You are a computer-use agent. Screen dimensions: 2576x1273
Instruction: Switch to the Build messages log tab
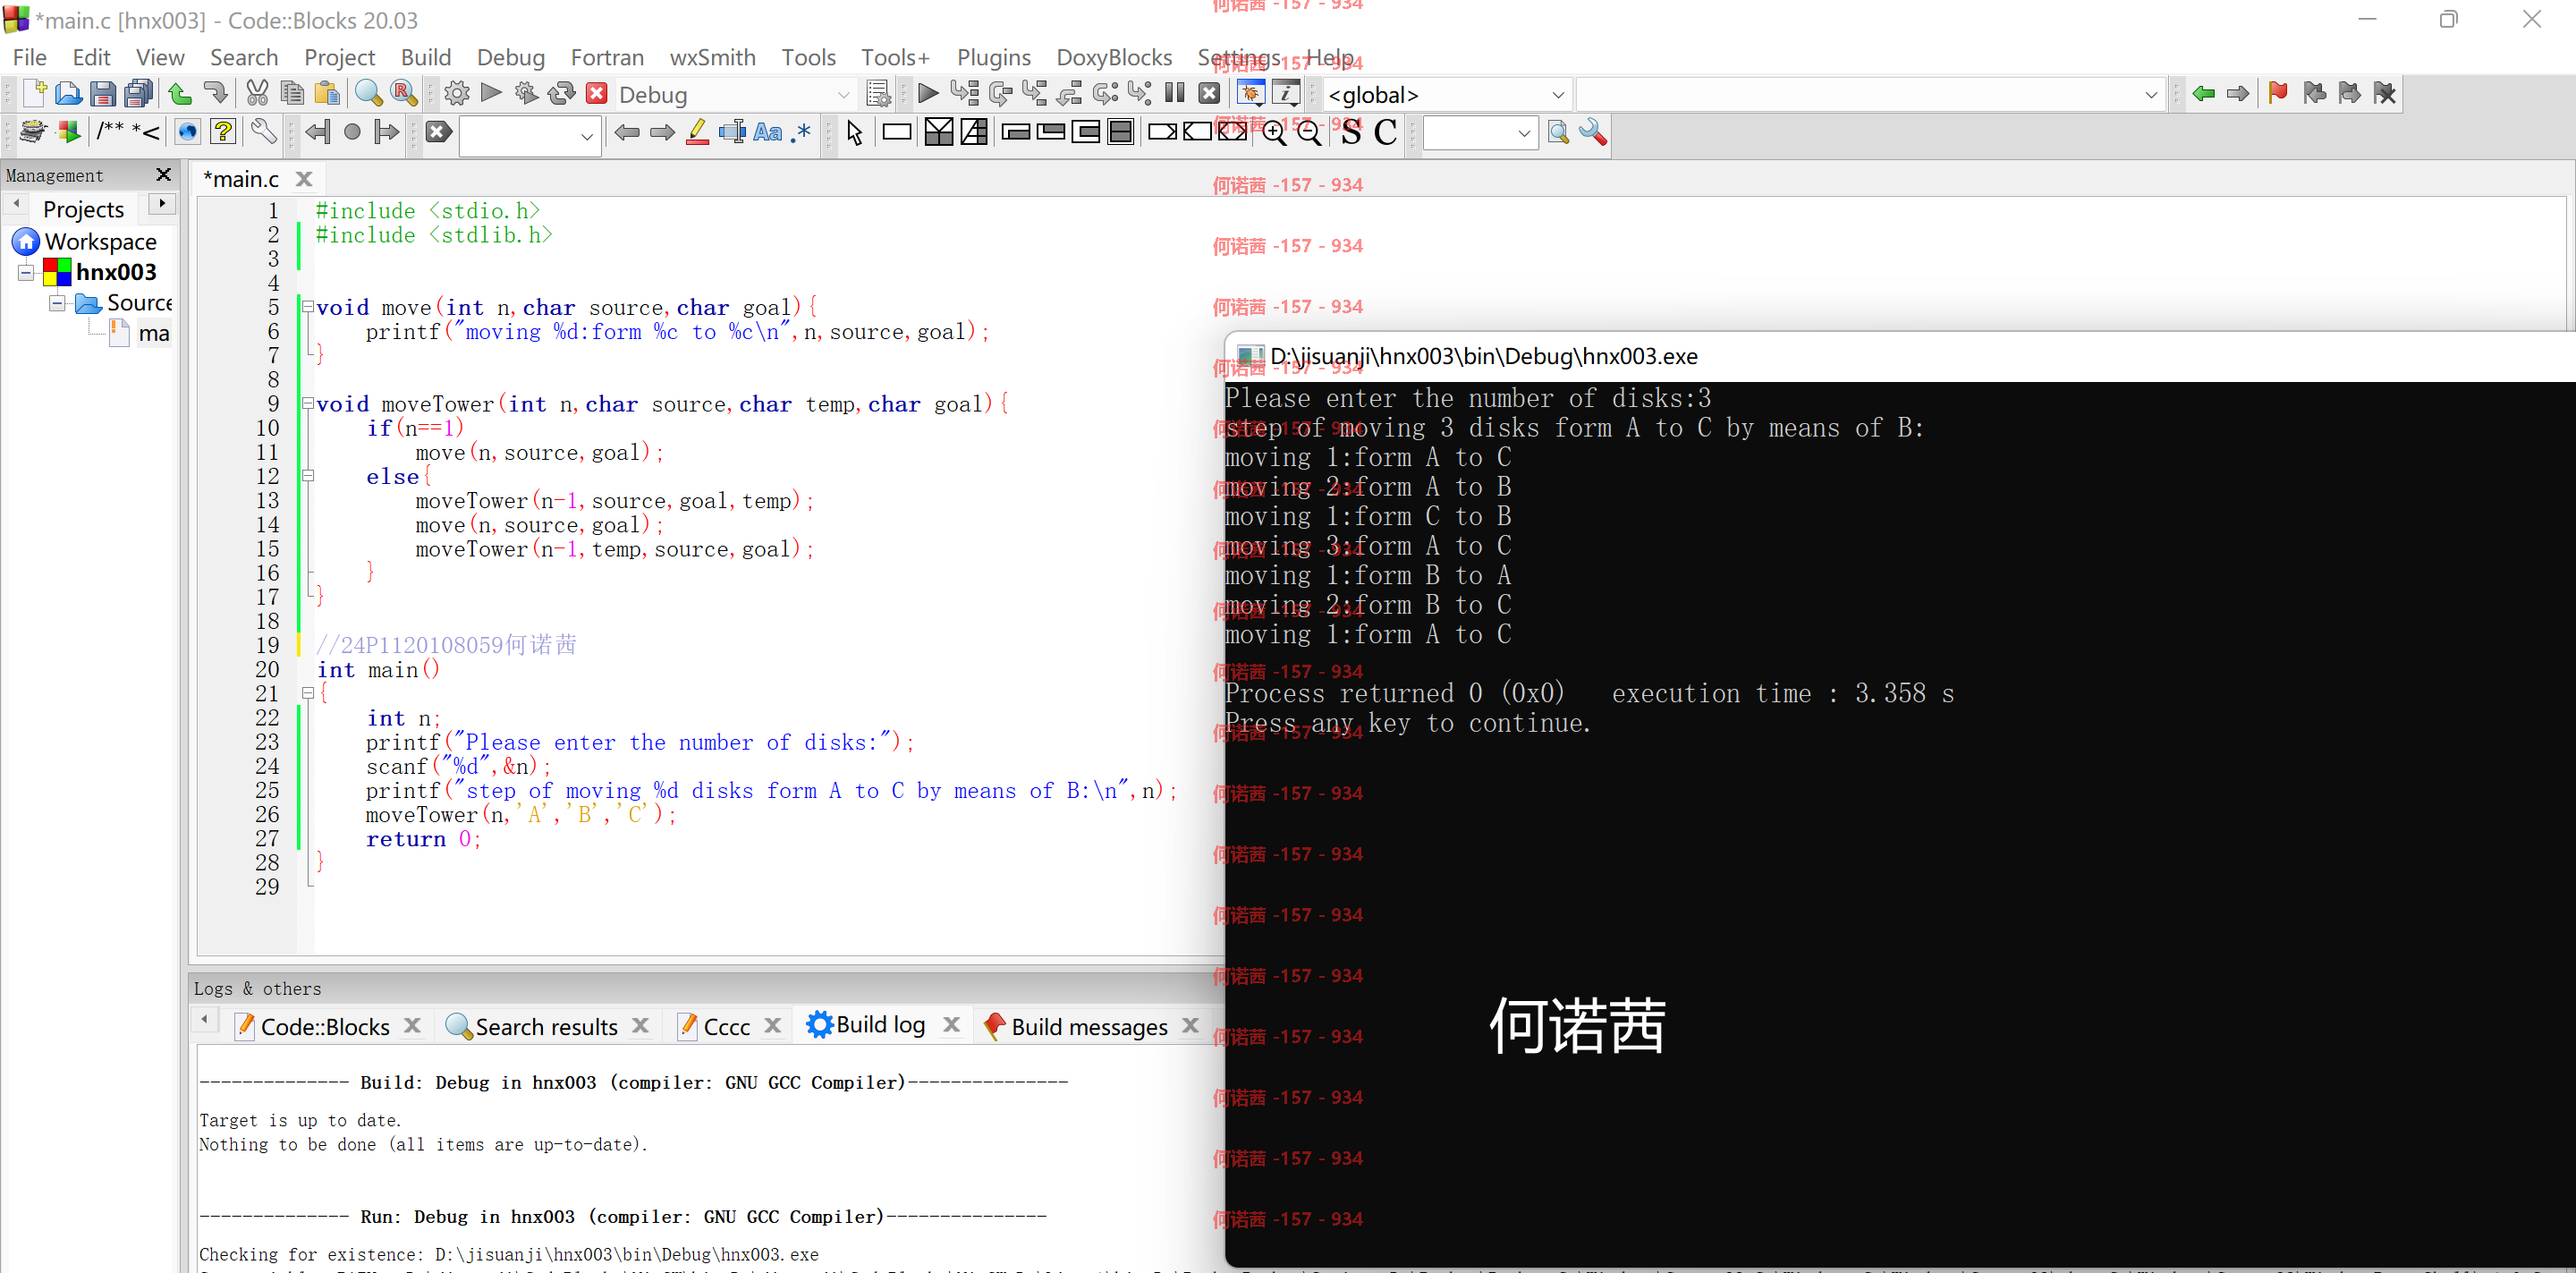[x=1088, y=1026]
